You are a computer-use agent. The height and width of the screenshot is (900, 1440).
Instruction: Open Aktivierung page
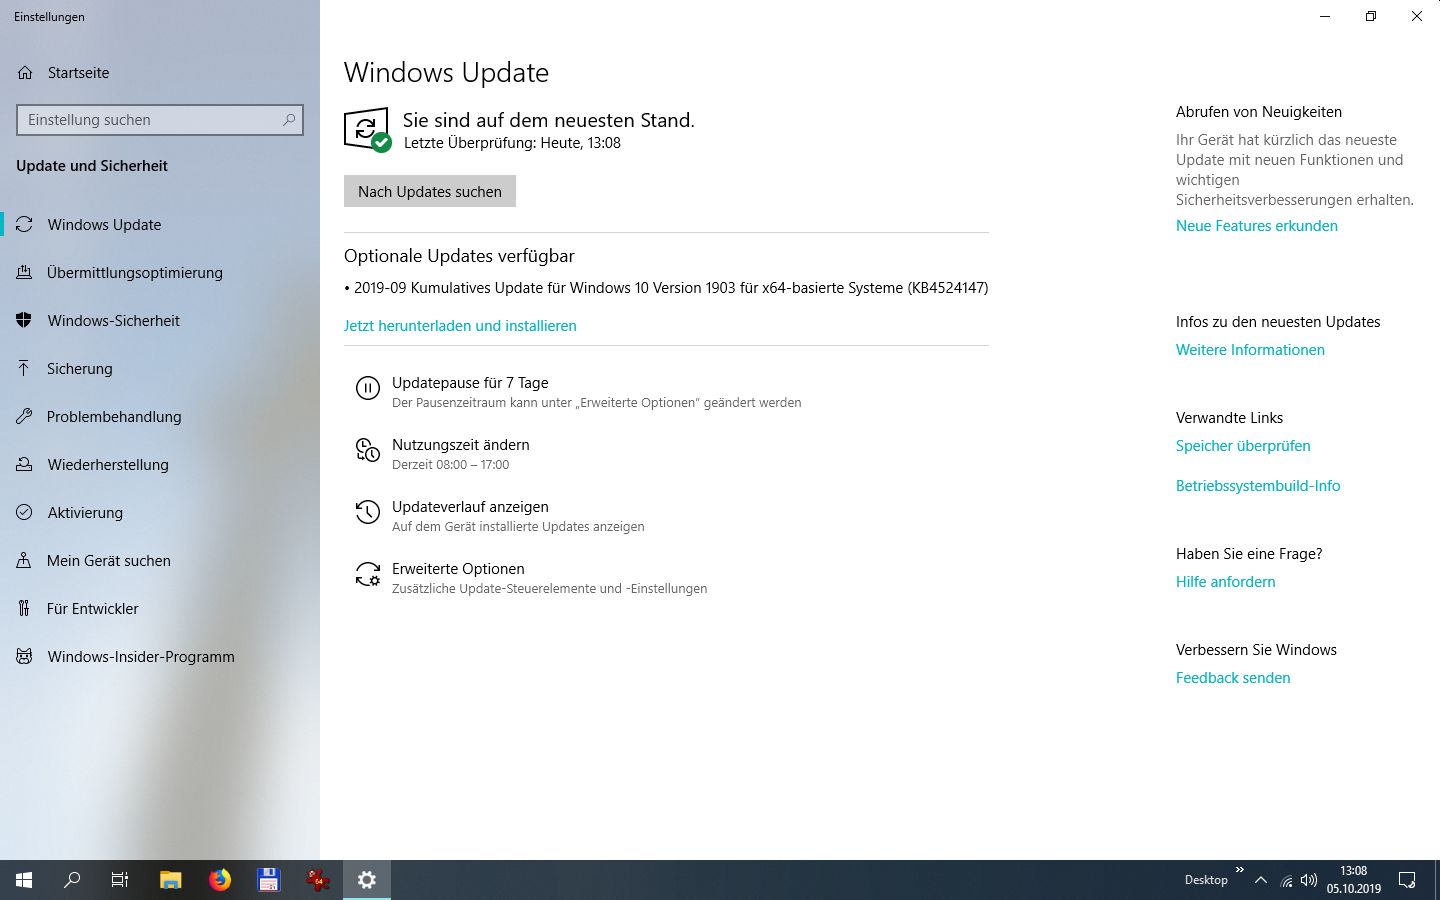tap(160, 513)
